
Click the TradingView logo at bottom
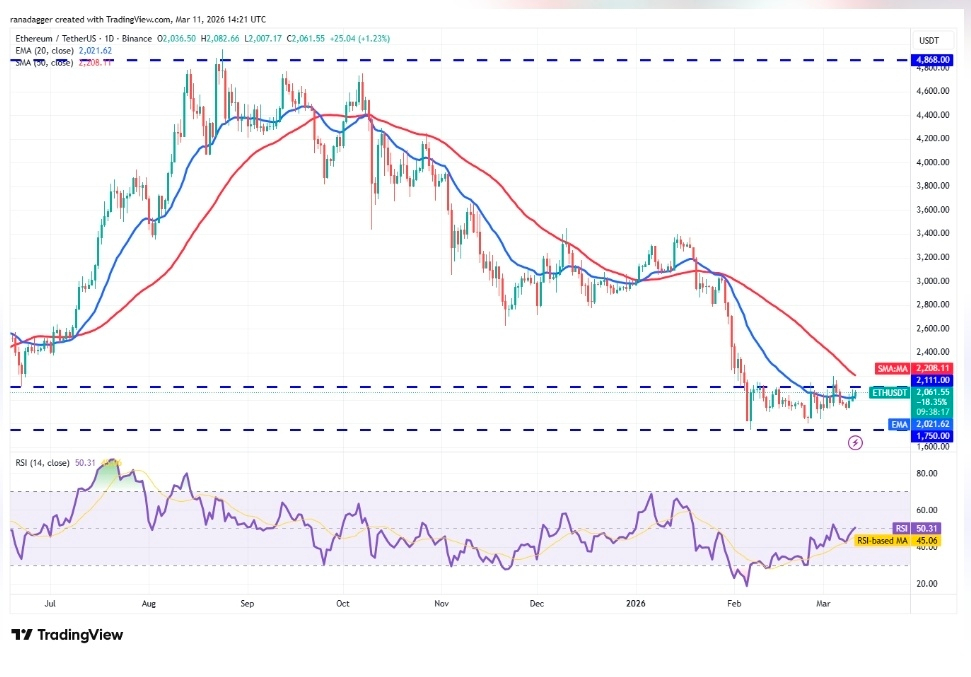(67, 634)
